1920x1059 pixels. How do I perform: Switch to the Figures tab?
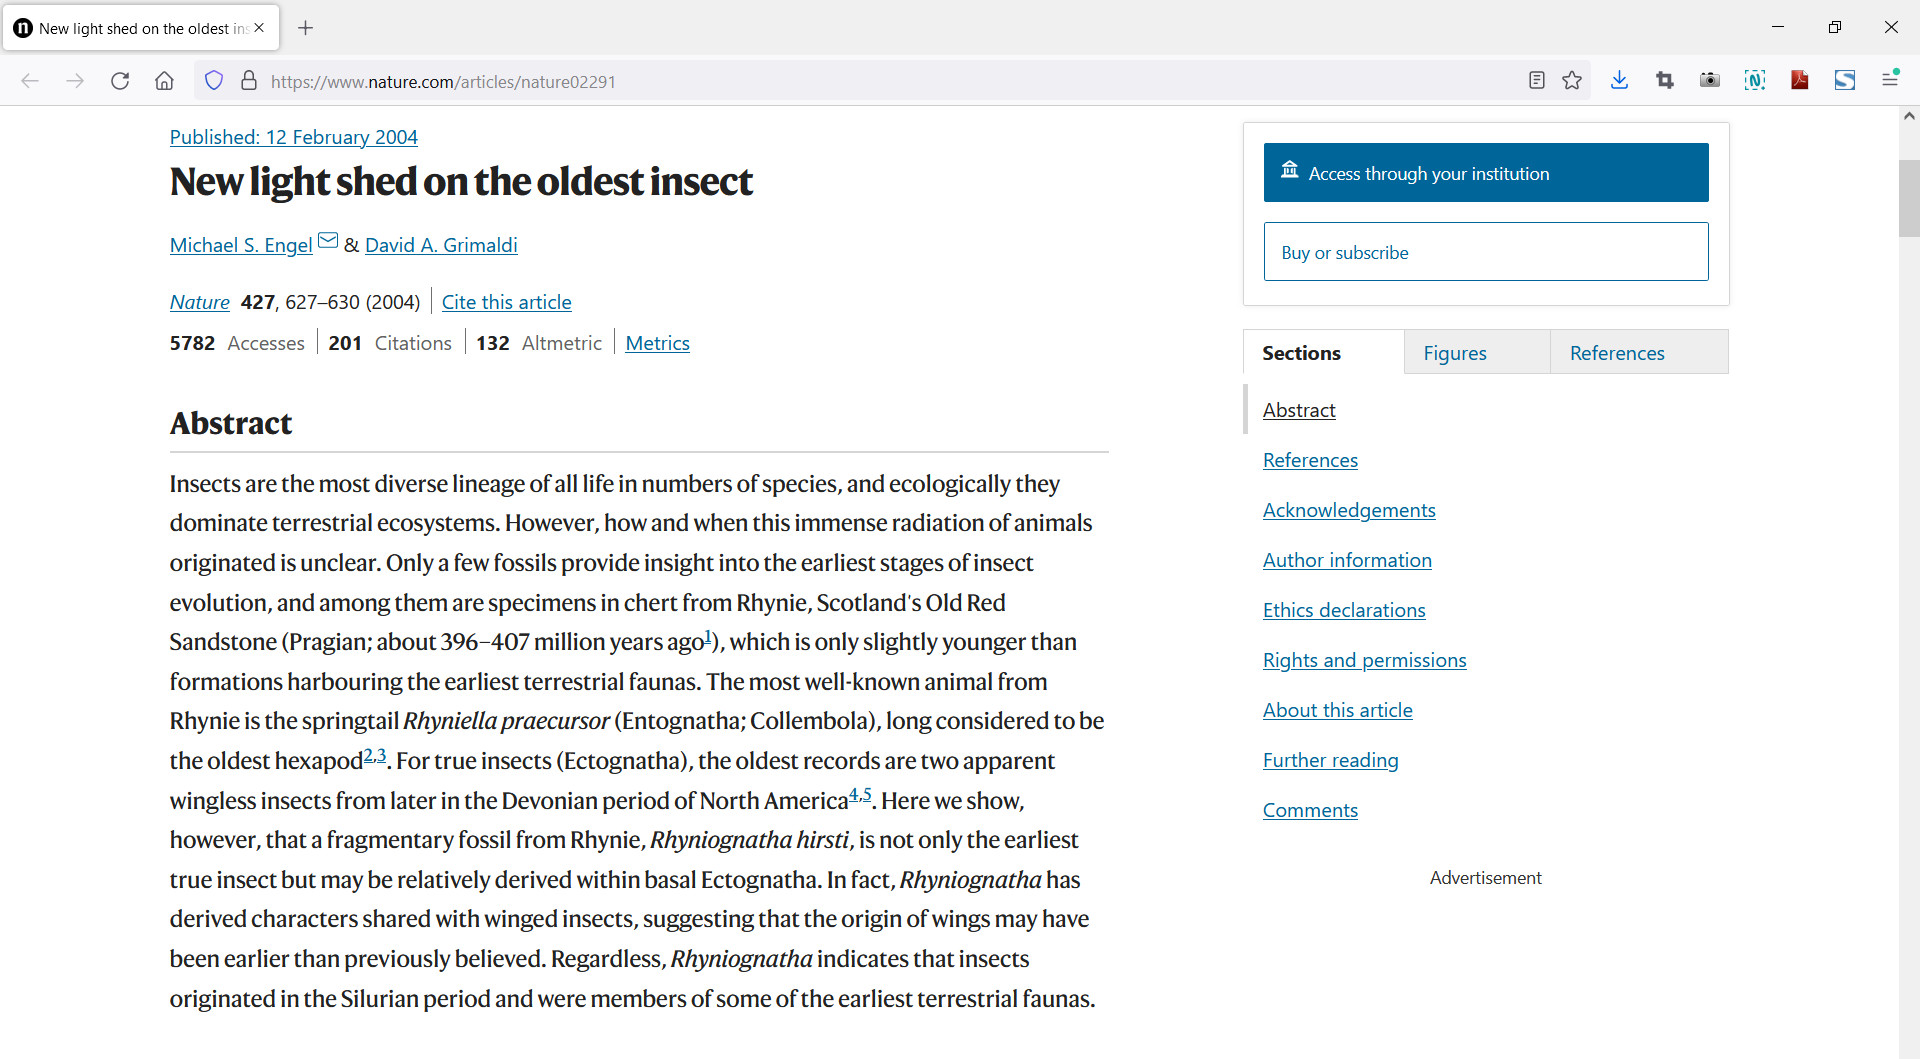tap(1455, 353)
